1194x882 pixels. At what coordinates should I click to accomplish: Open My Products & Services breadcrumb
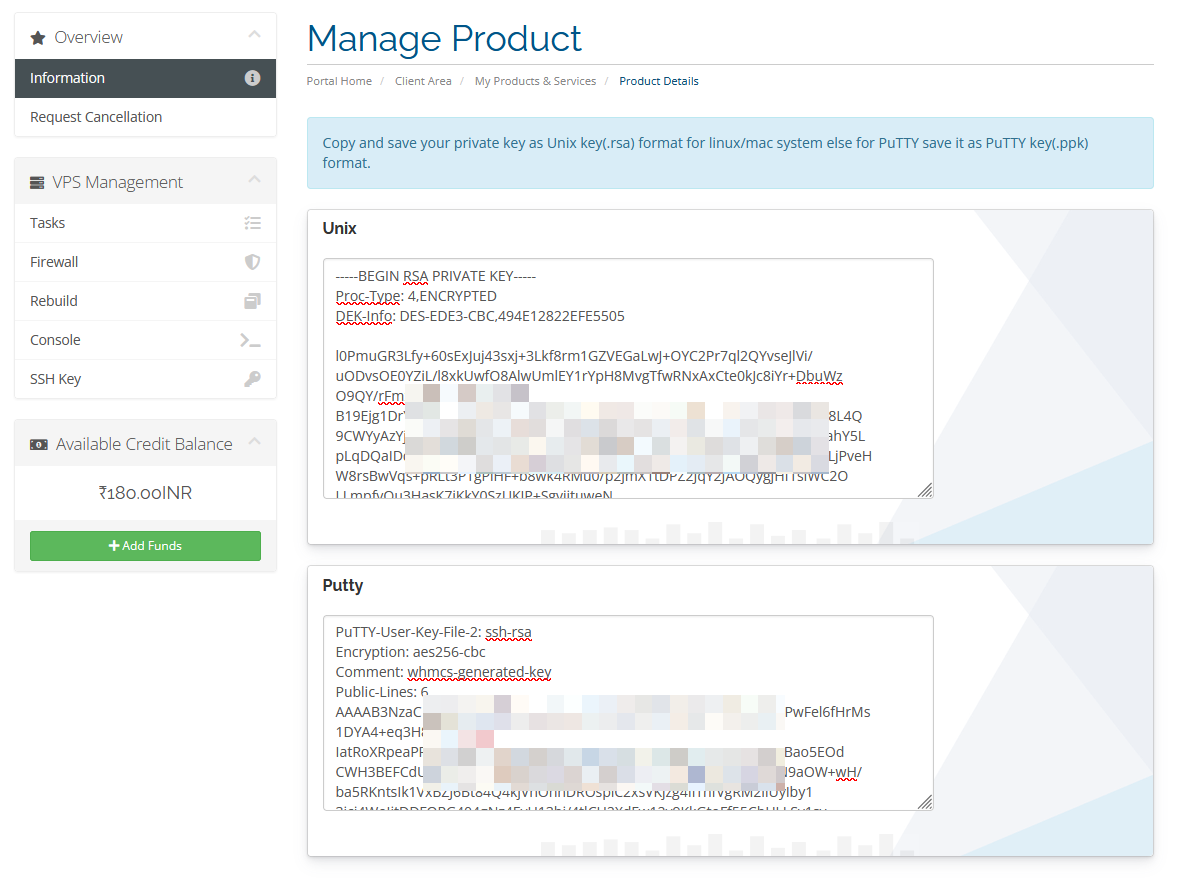tap(535, 81)
